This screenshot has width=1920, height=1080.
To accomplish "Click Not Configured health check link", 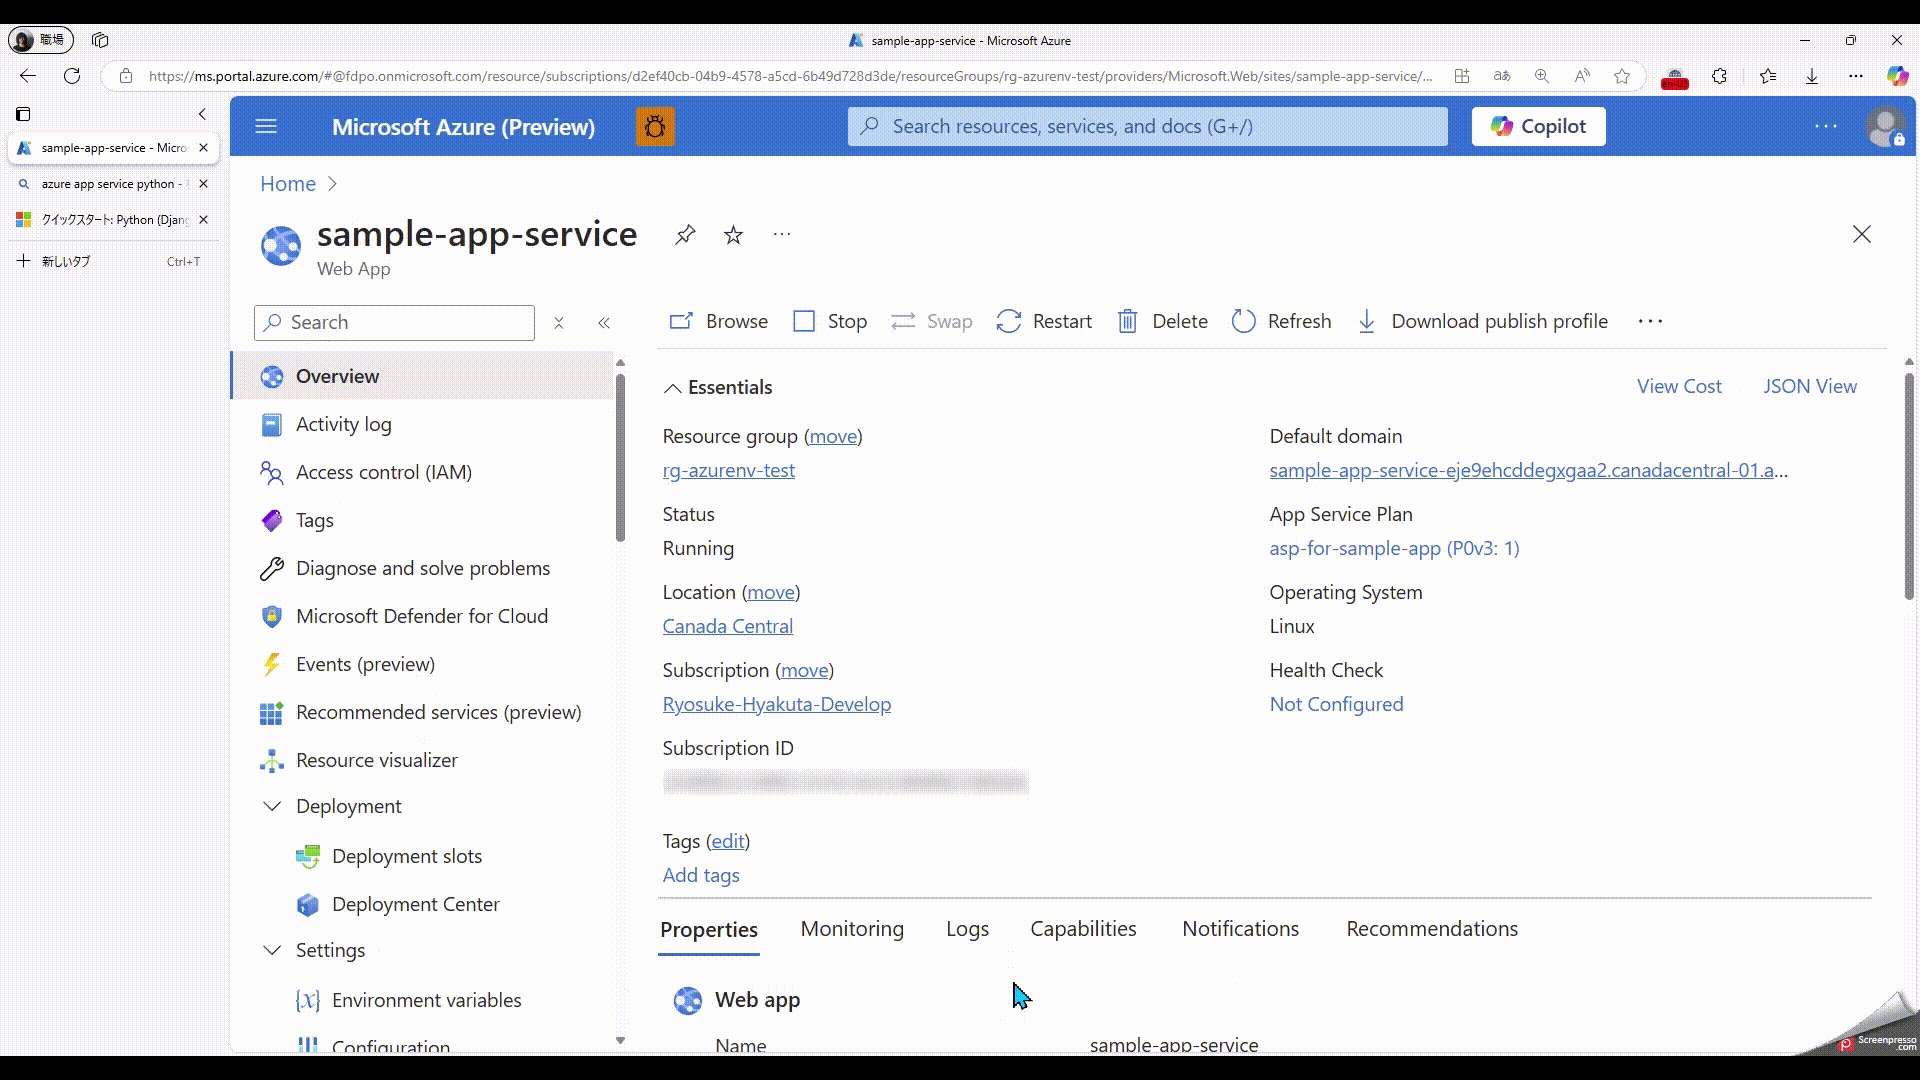I will click(1336, 705).
